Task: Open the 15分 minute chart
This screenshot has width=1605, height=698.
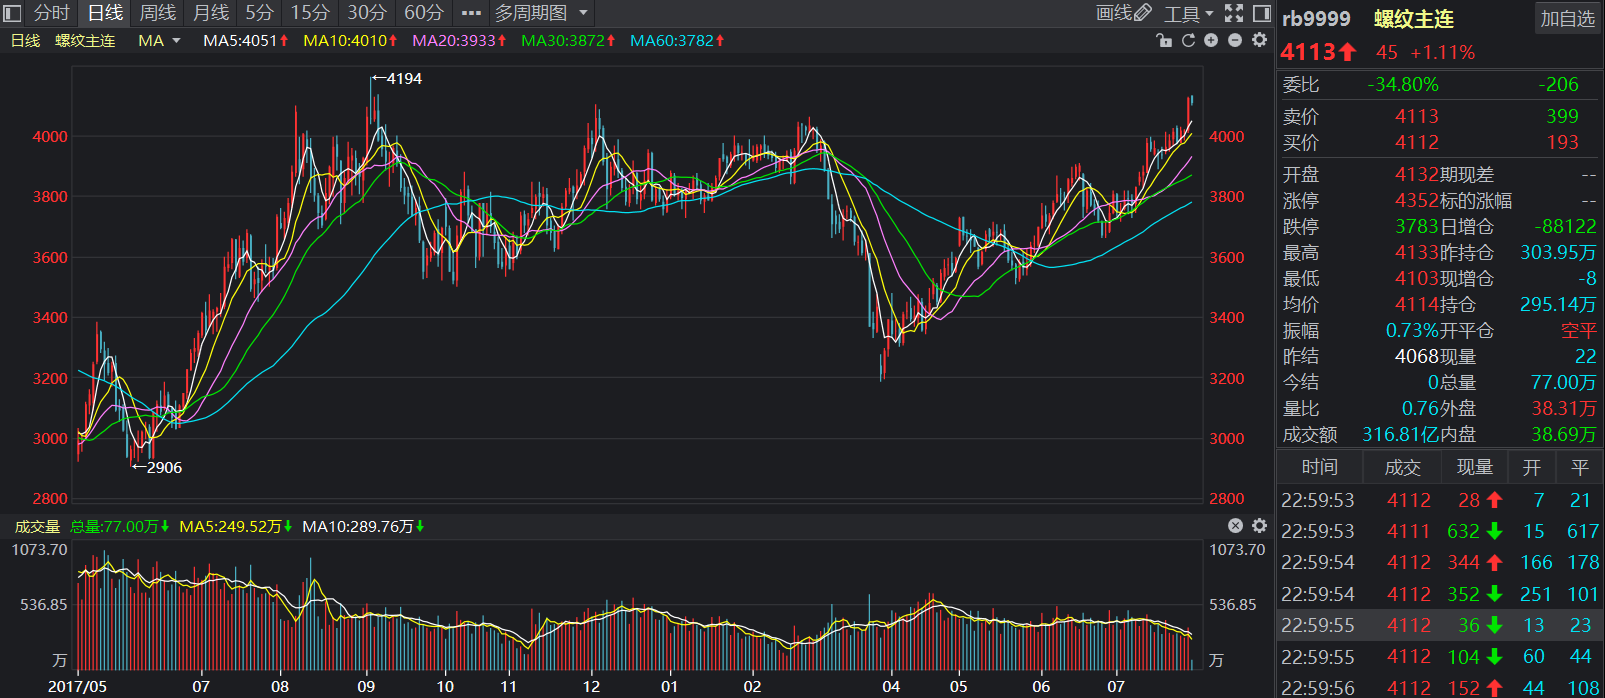Action: 309,13
